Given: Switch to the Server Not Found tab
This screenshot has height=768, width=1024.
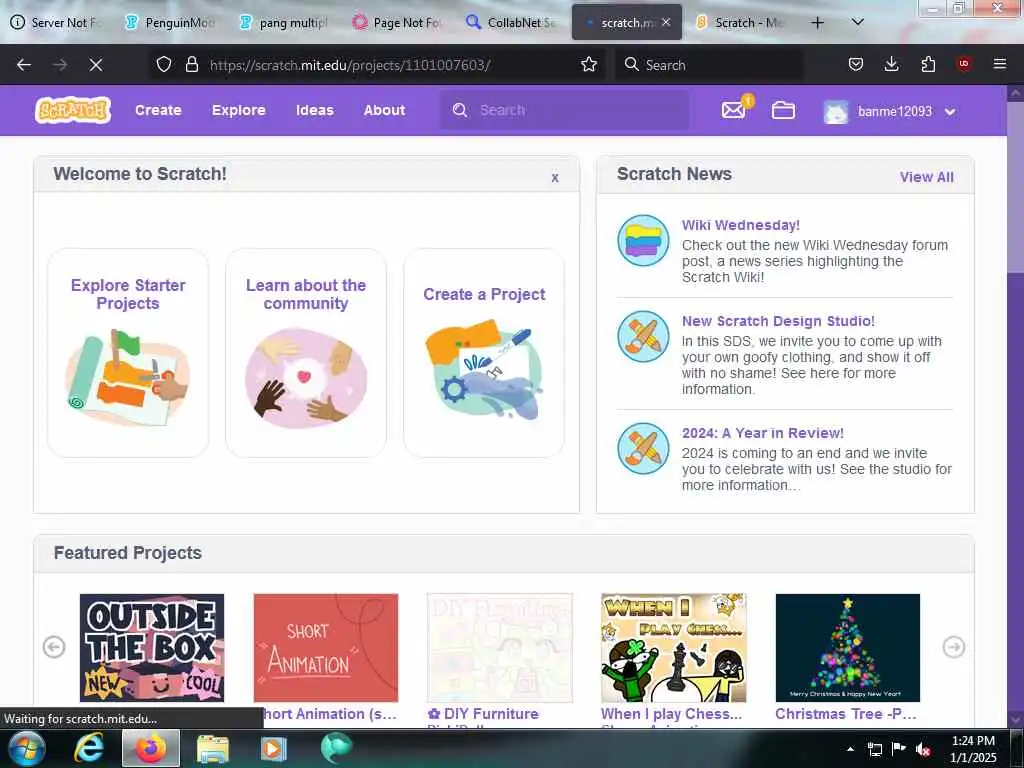Looking at the screenshot, I should [x=56, y=22].
